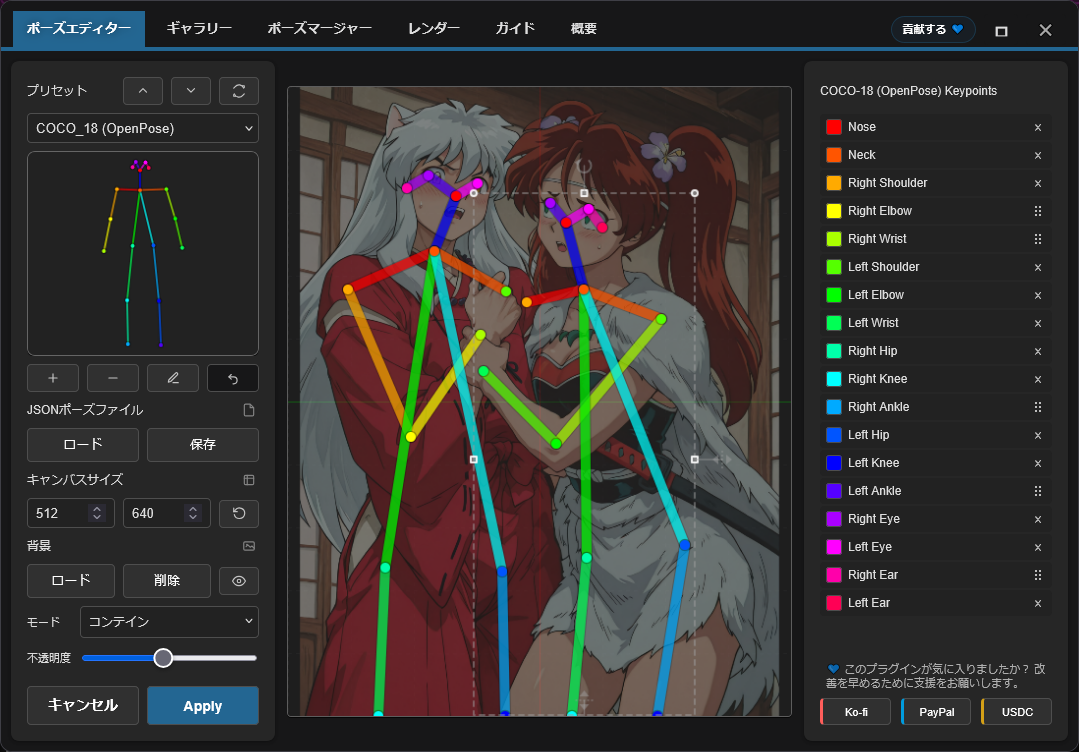Click the left skeleton yellow elbow joint
The width and height of the screenshot is (1079, 752).
[410, 437]
